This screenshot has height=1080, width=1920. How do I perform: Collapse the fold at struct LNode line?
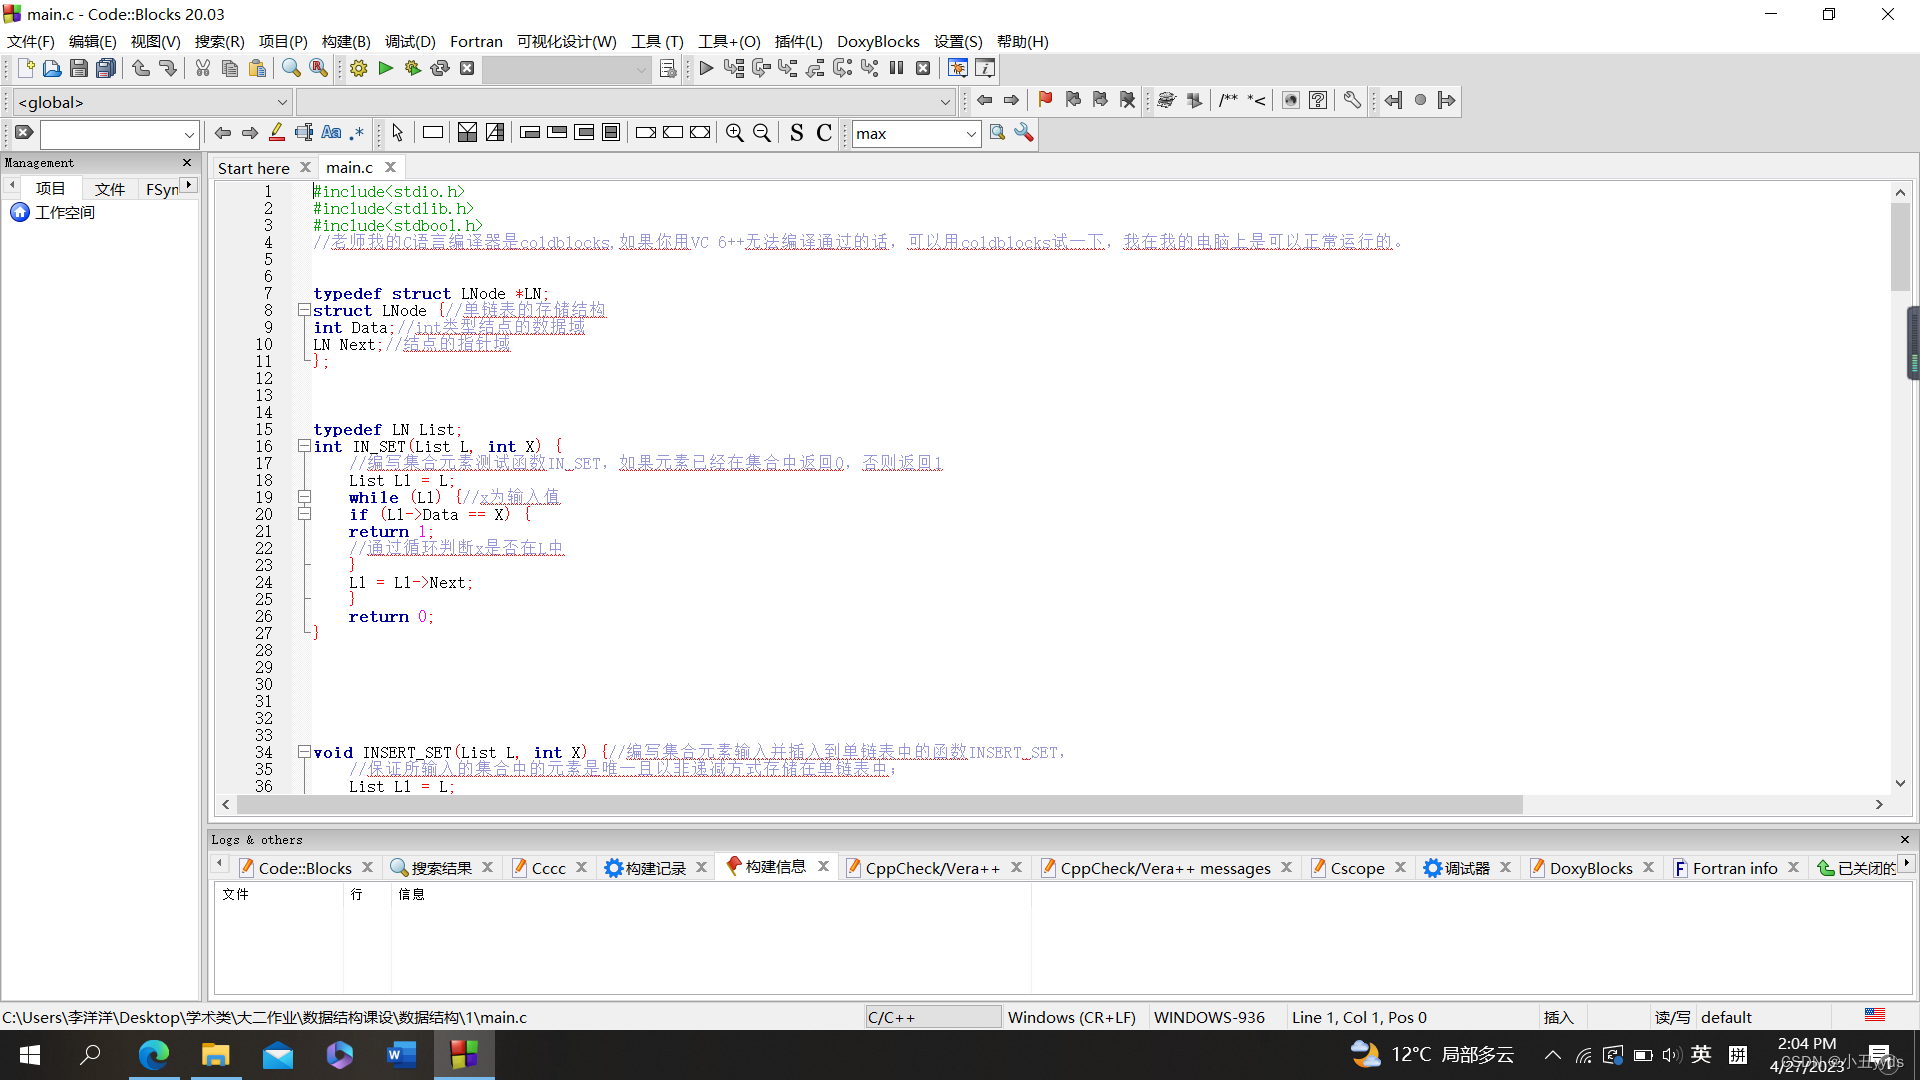coord(304,311)
